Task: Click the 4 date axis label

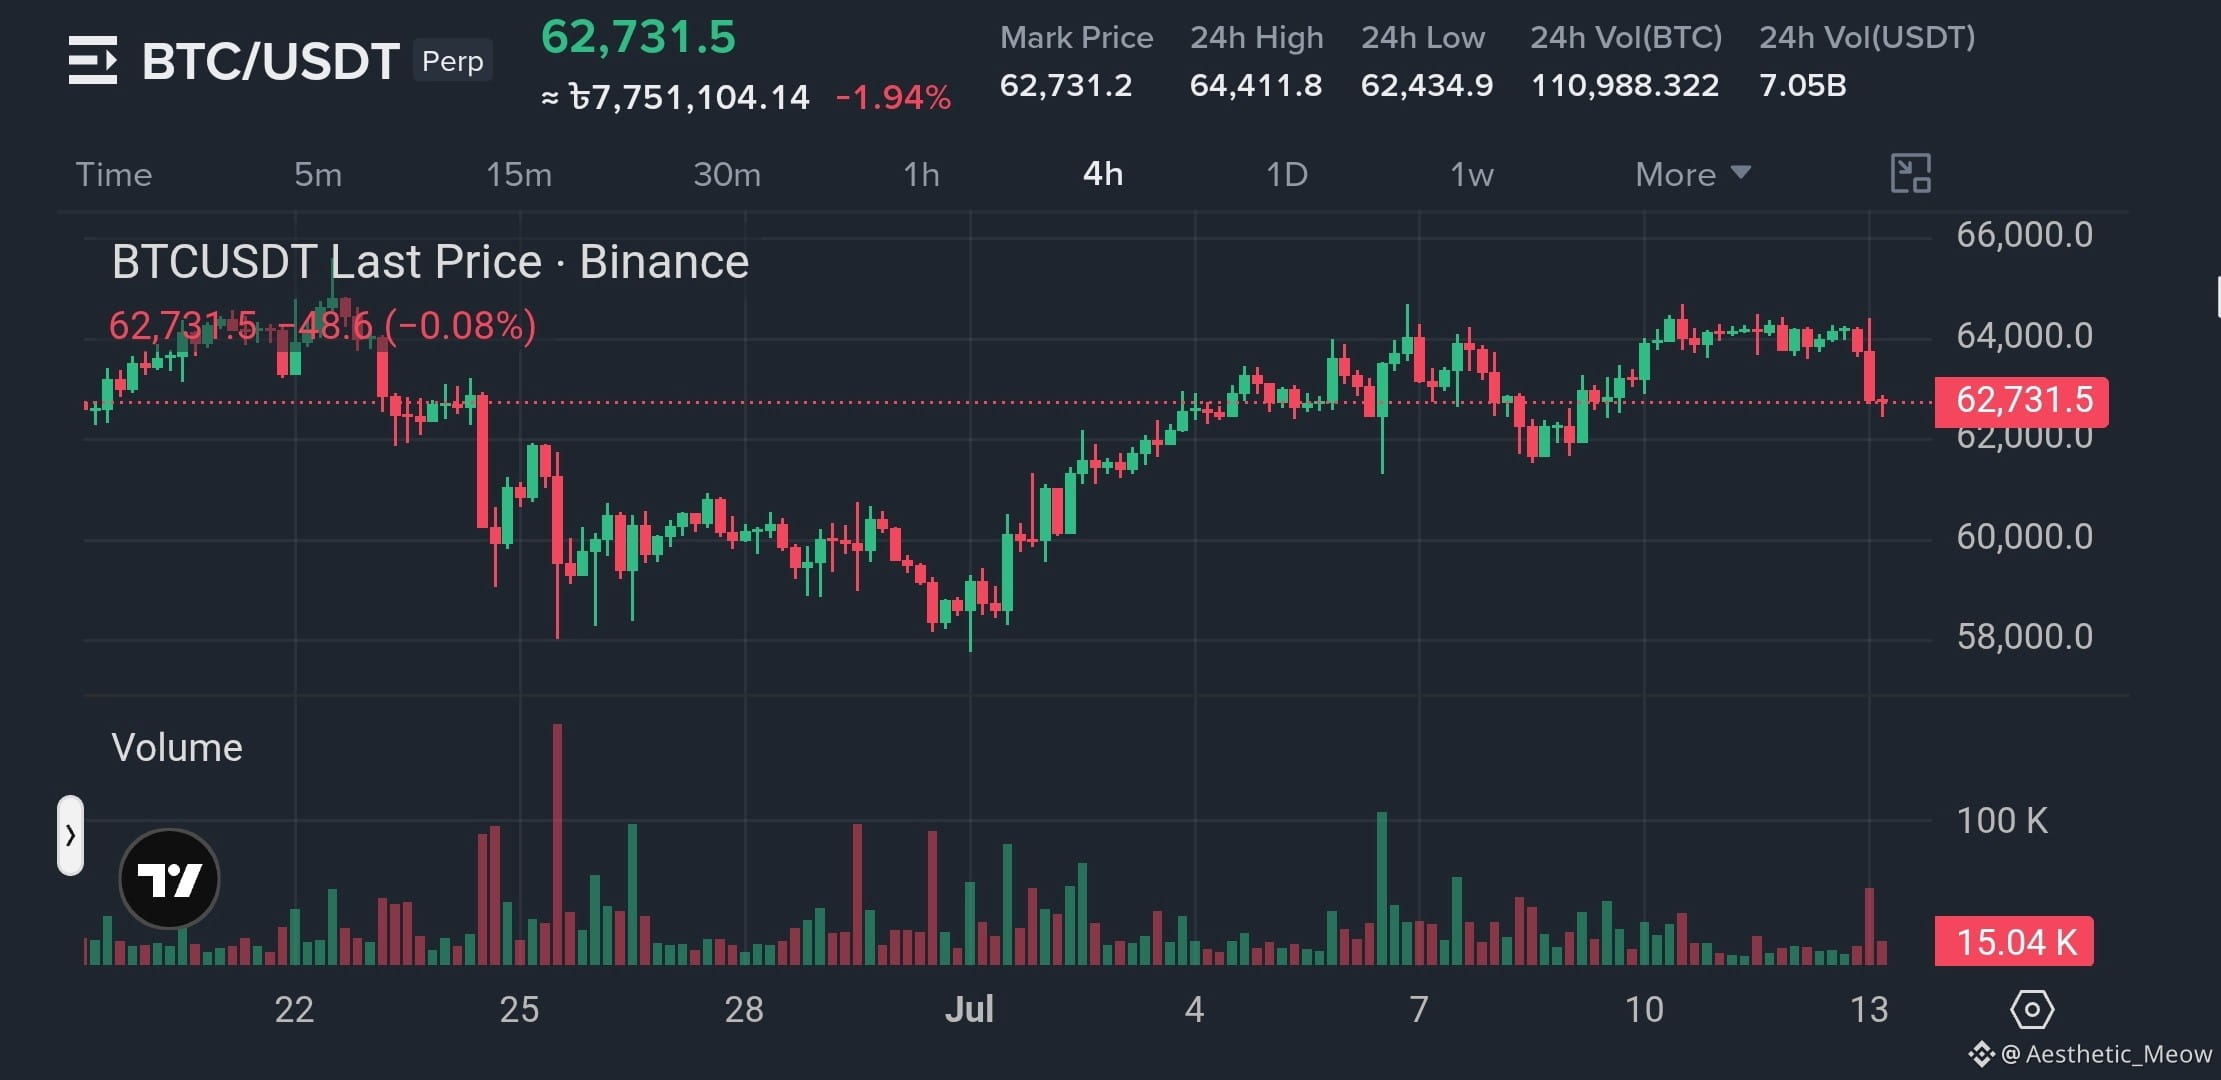Action: tap(1194, 1010)
